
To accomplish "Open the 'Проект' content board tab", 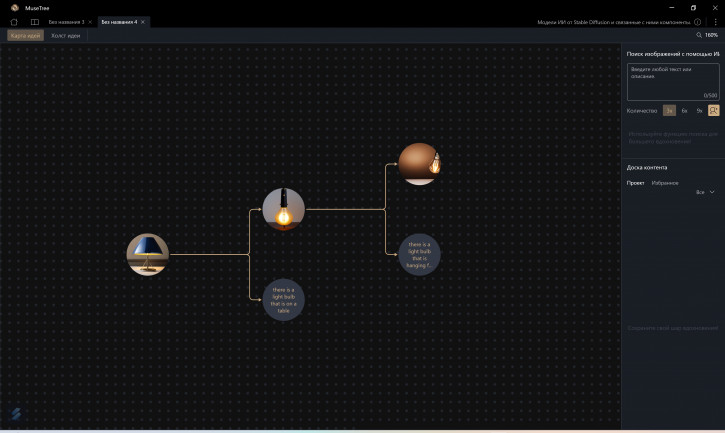I will tap(635, 183).
